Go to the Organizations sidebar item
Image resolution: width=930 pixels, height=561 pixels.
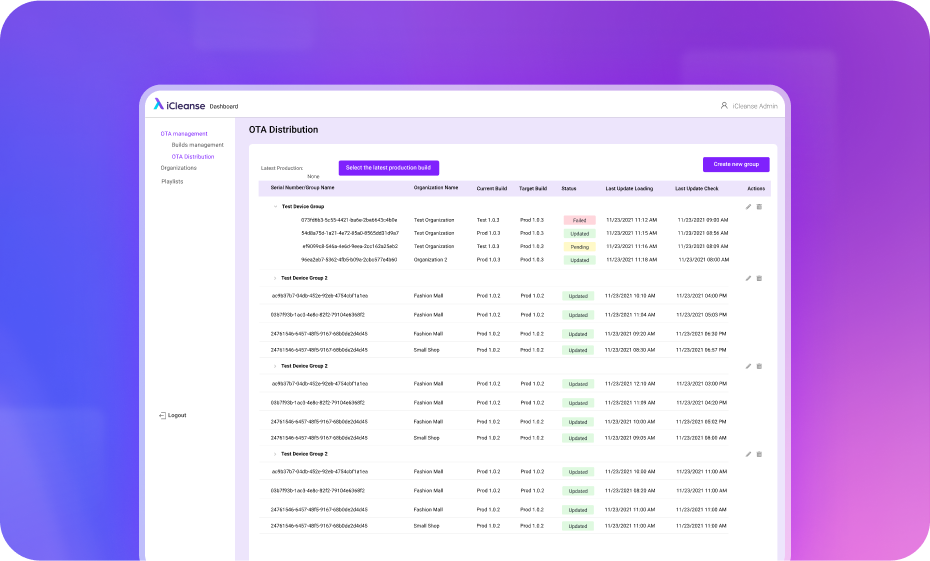tap(179, 168)
